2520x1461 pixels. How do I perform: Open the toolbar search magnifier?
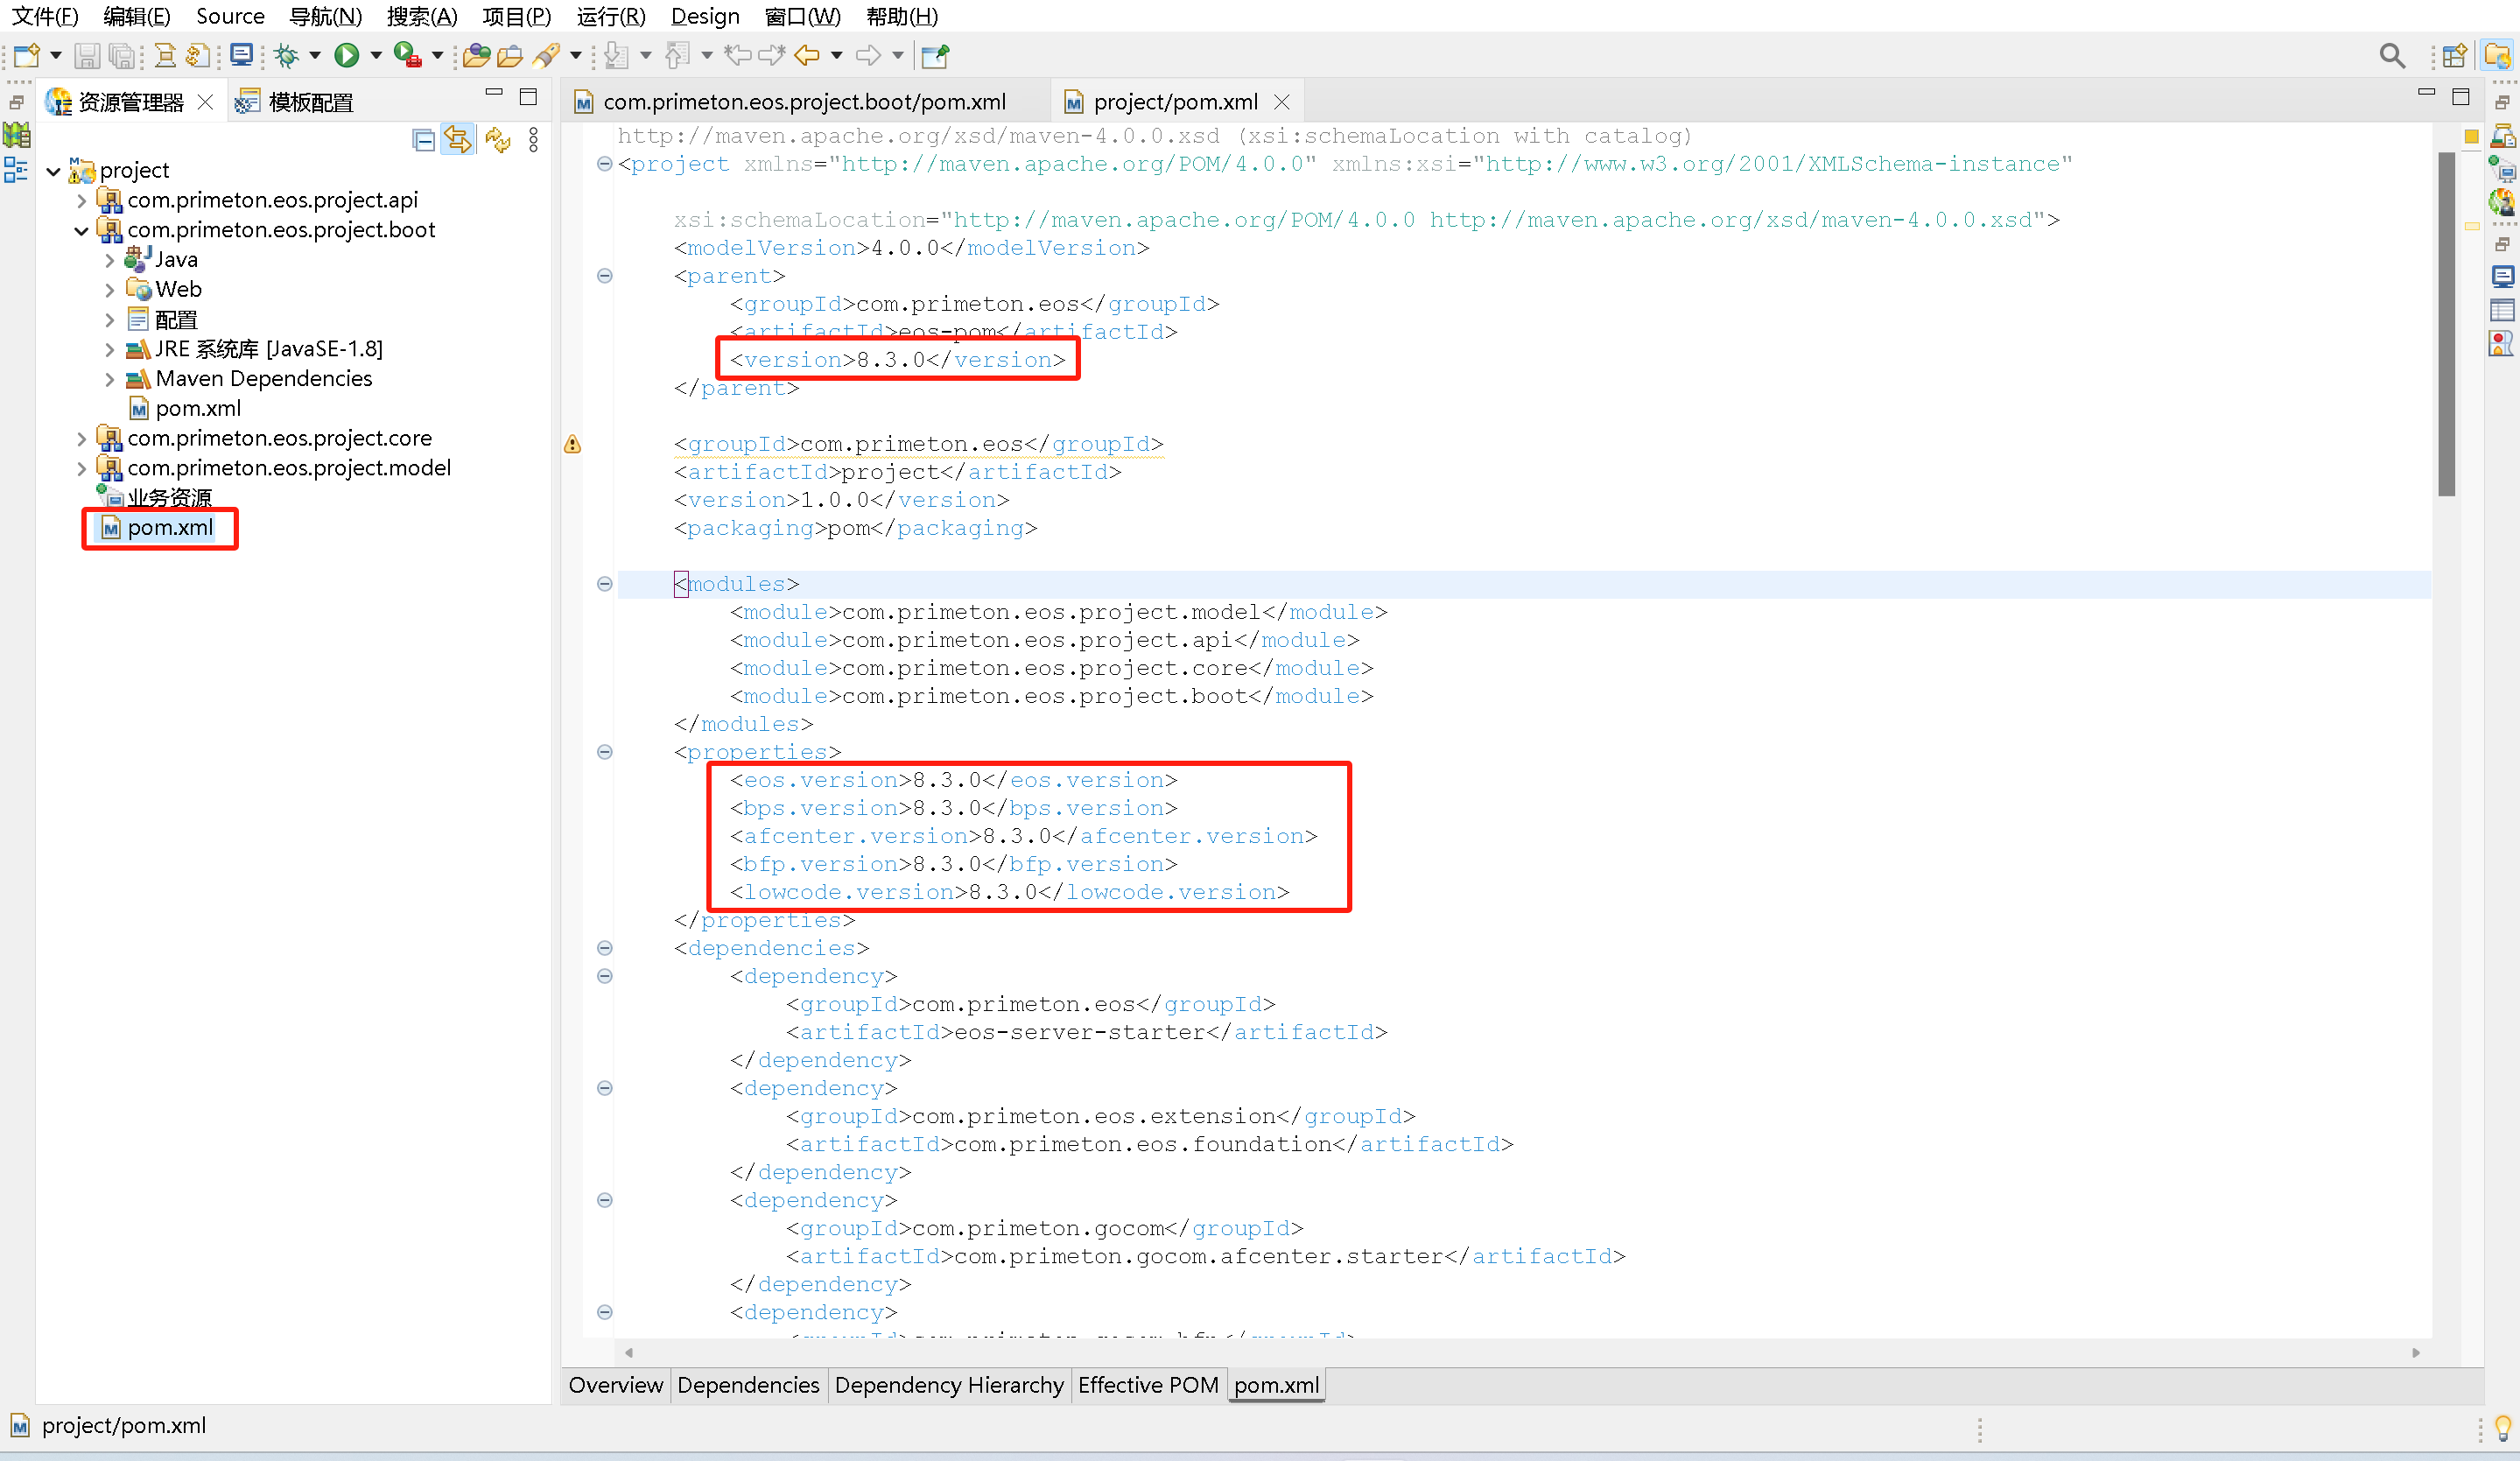pos(2392,56)
